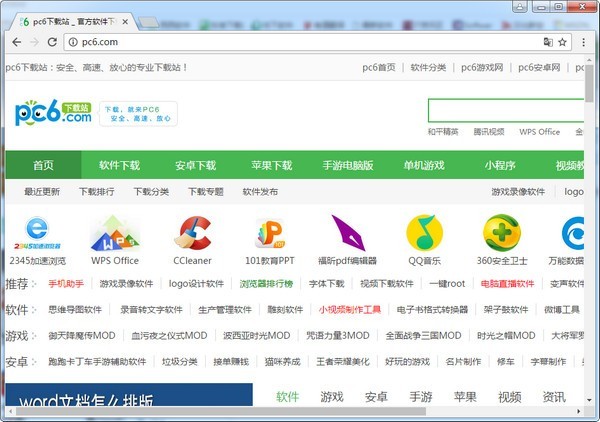
Task: Reload the page with the refresh icon
Action: pos(52,42)
